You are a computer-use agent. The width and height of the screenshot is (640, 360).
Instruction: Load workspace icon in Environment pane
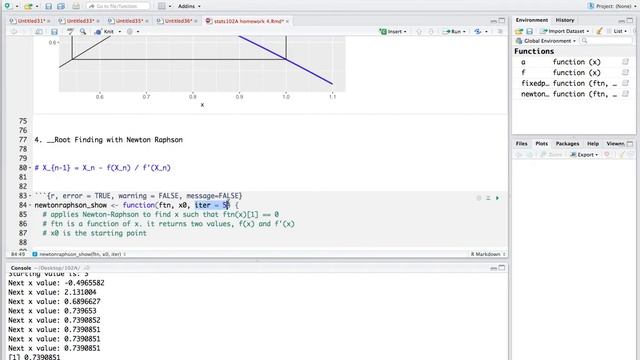click(x=519, y=31)
